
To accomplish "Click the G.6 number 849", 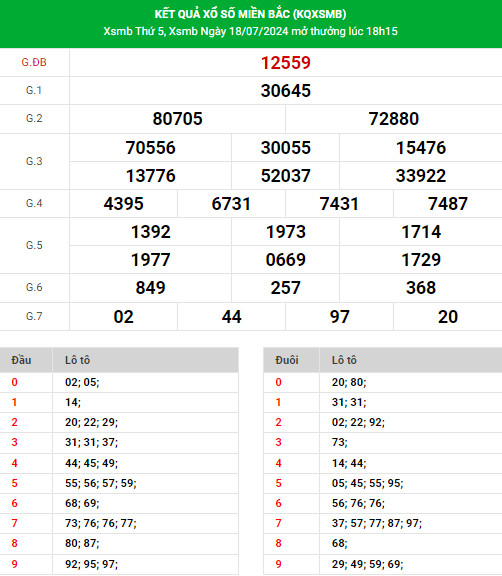I will pyautogui.click(x=151, y=288).
